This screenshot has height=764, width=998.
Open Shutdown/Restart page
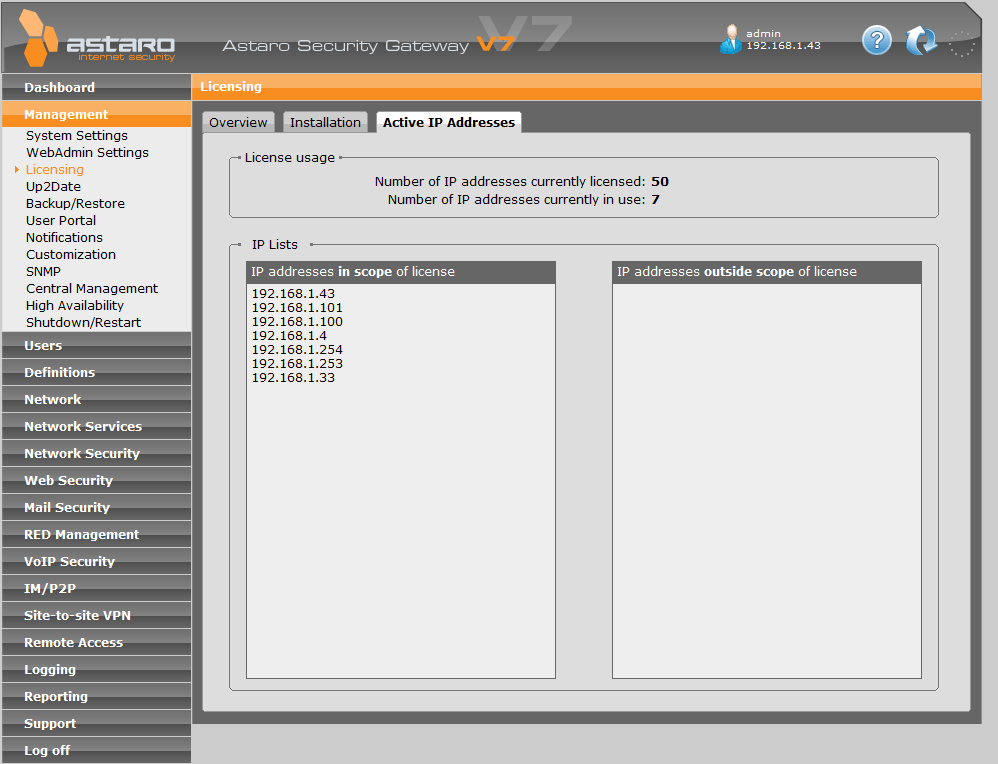tap(83, 323)
